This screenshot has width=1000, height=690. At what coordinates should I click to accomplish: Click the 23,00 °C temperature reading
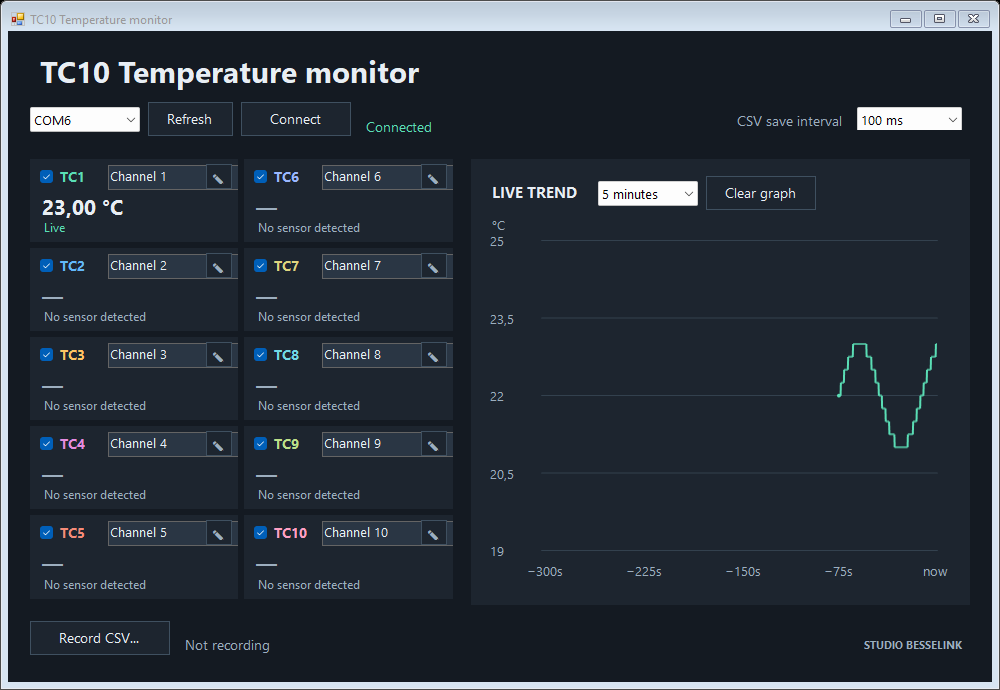83,207
